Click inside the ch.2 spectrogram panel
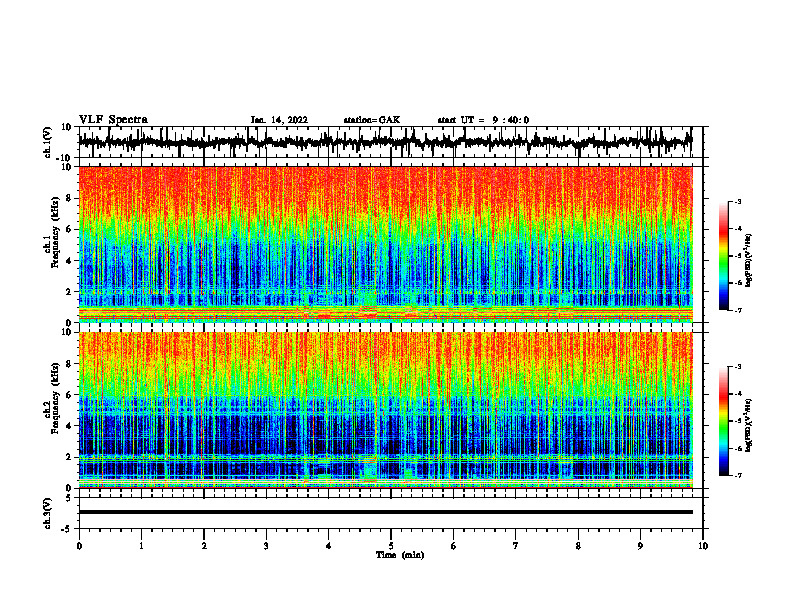Image resolution: width=792 pixels, height=612 pixels. [x=385, y=410]
